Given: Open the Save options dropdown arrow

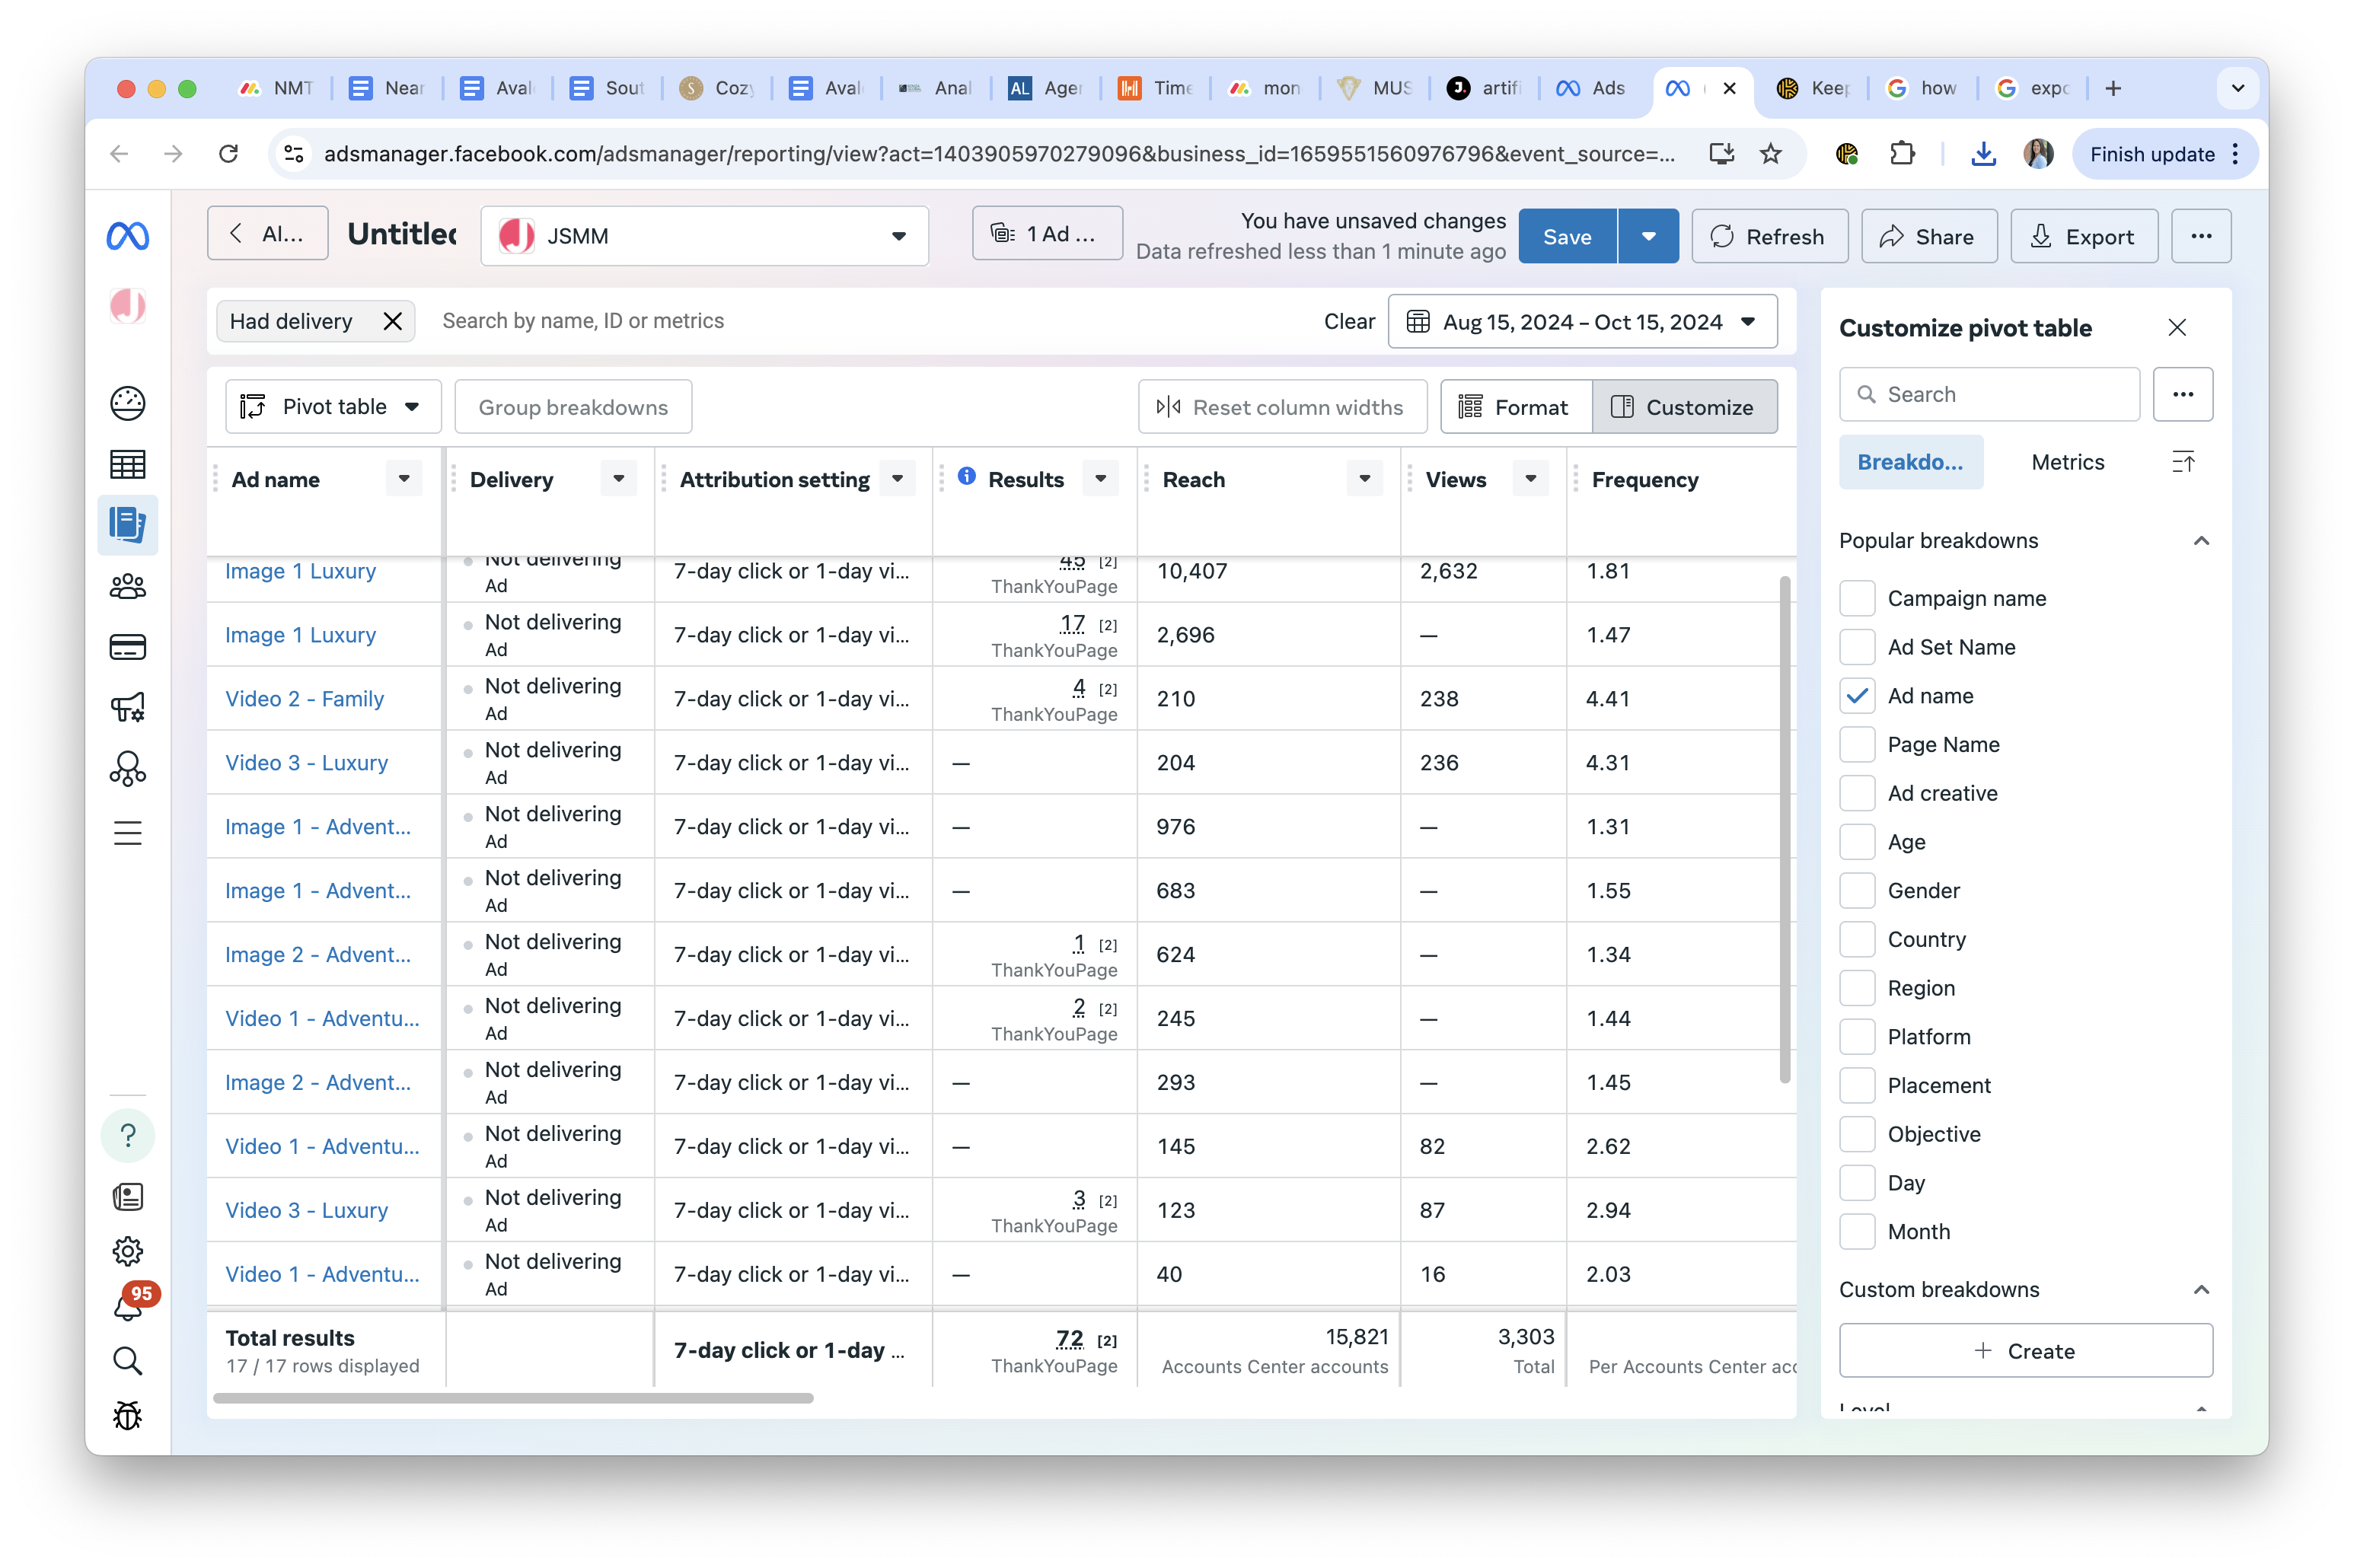Looking at the screenshot, I should pyautogui.click(x=1648, y=236).
